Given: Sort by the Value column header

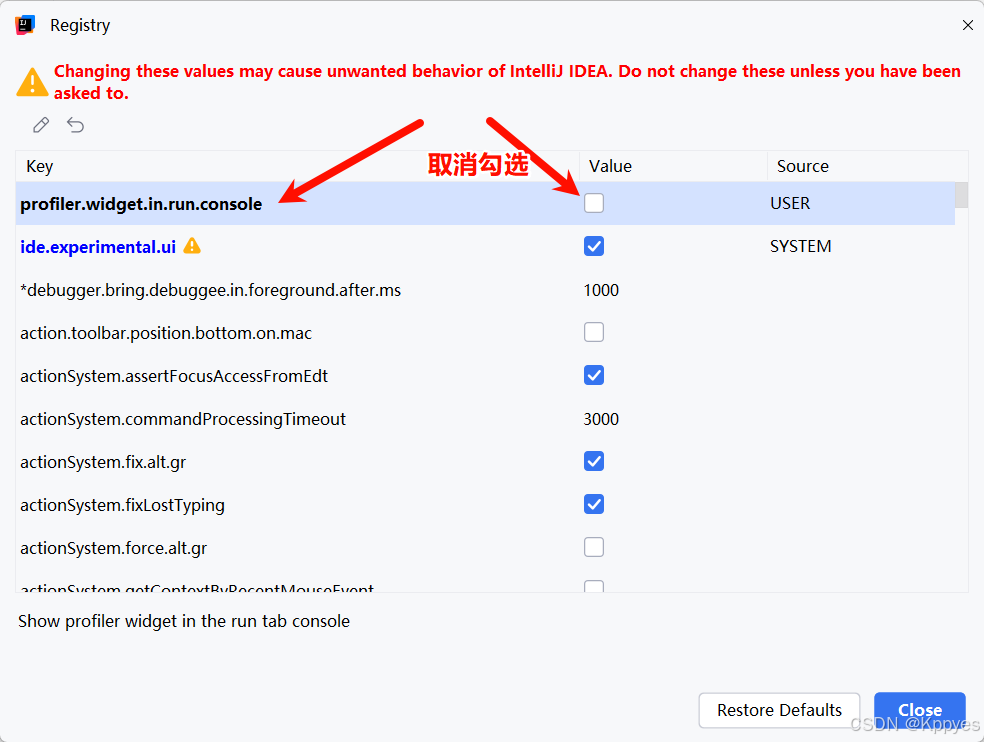Looking at the screenshot, I should [x=673, y=166].
